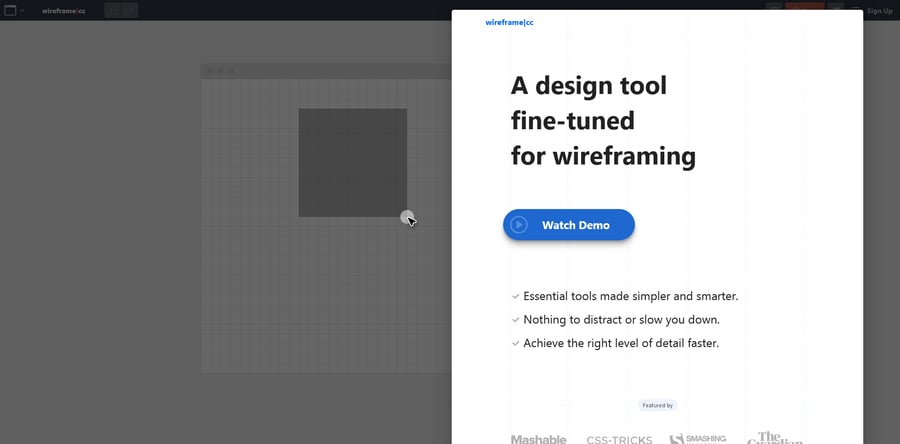Screen dimensions: 900x444
Task: Click the play icon in Watch Demo
Action: (518, 225)
